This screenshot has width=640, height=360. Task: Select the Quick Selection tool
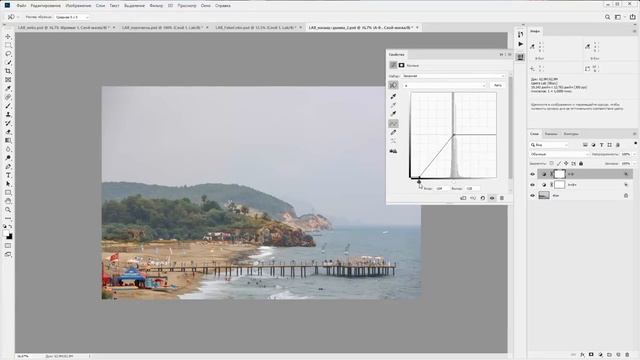pyautogui.click(x=8, y=62)
